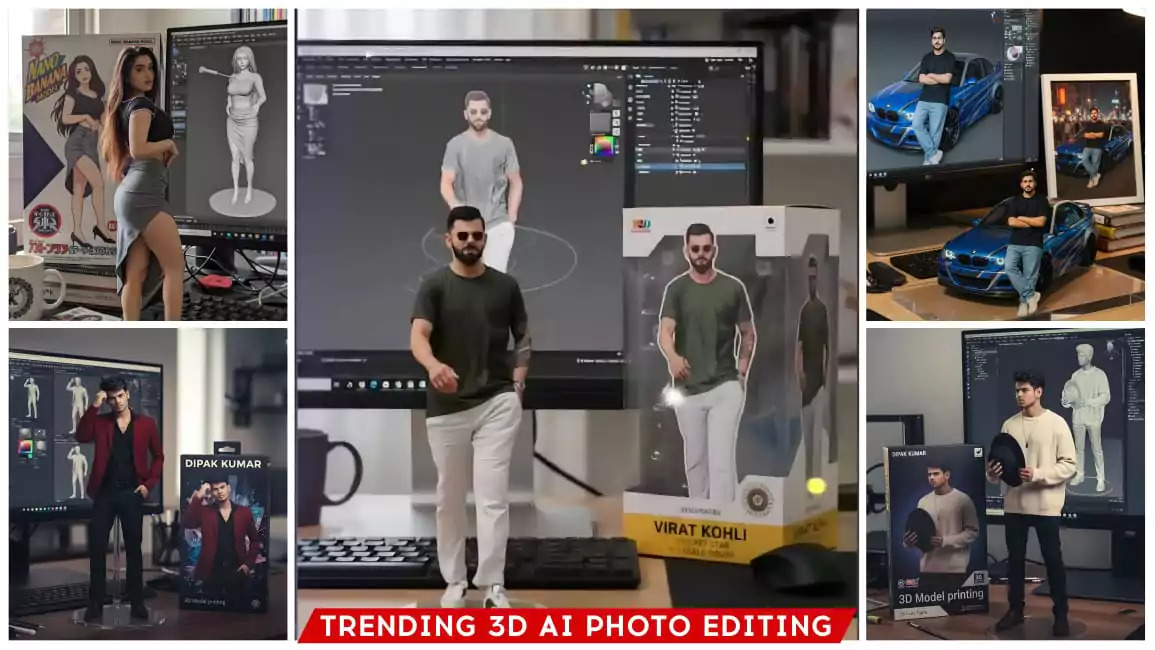
Task: Click the white sculpted figure on bottom-right monitor
Action: coord(1085,410)
